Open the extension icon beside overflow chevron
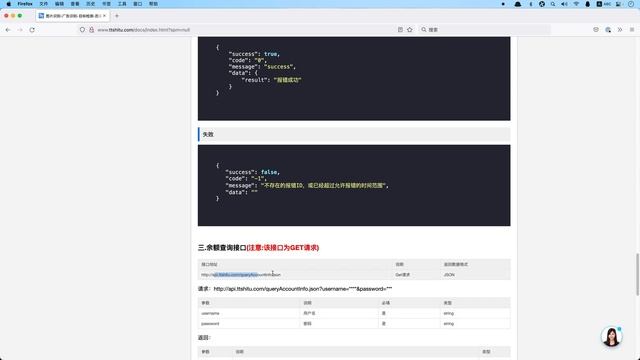This screenshot has width=640, height=360. [x=608, y=30]
